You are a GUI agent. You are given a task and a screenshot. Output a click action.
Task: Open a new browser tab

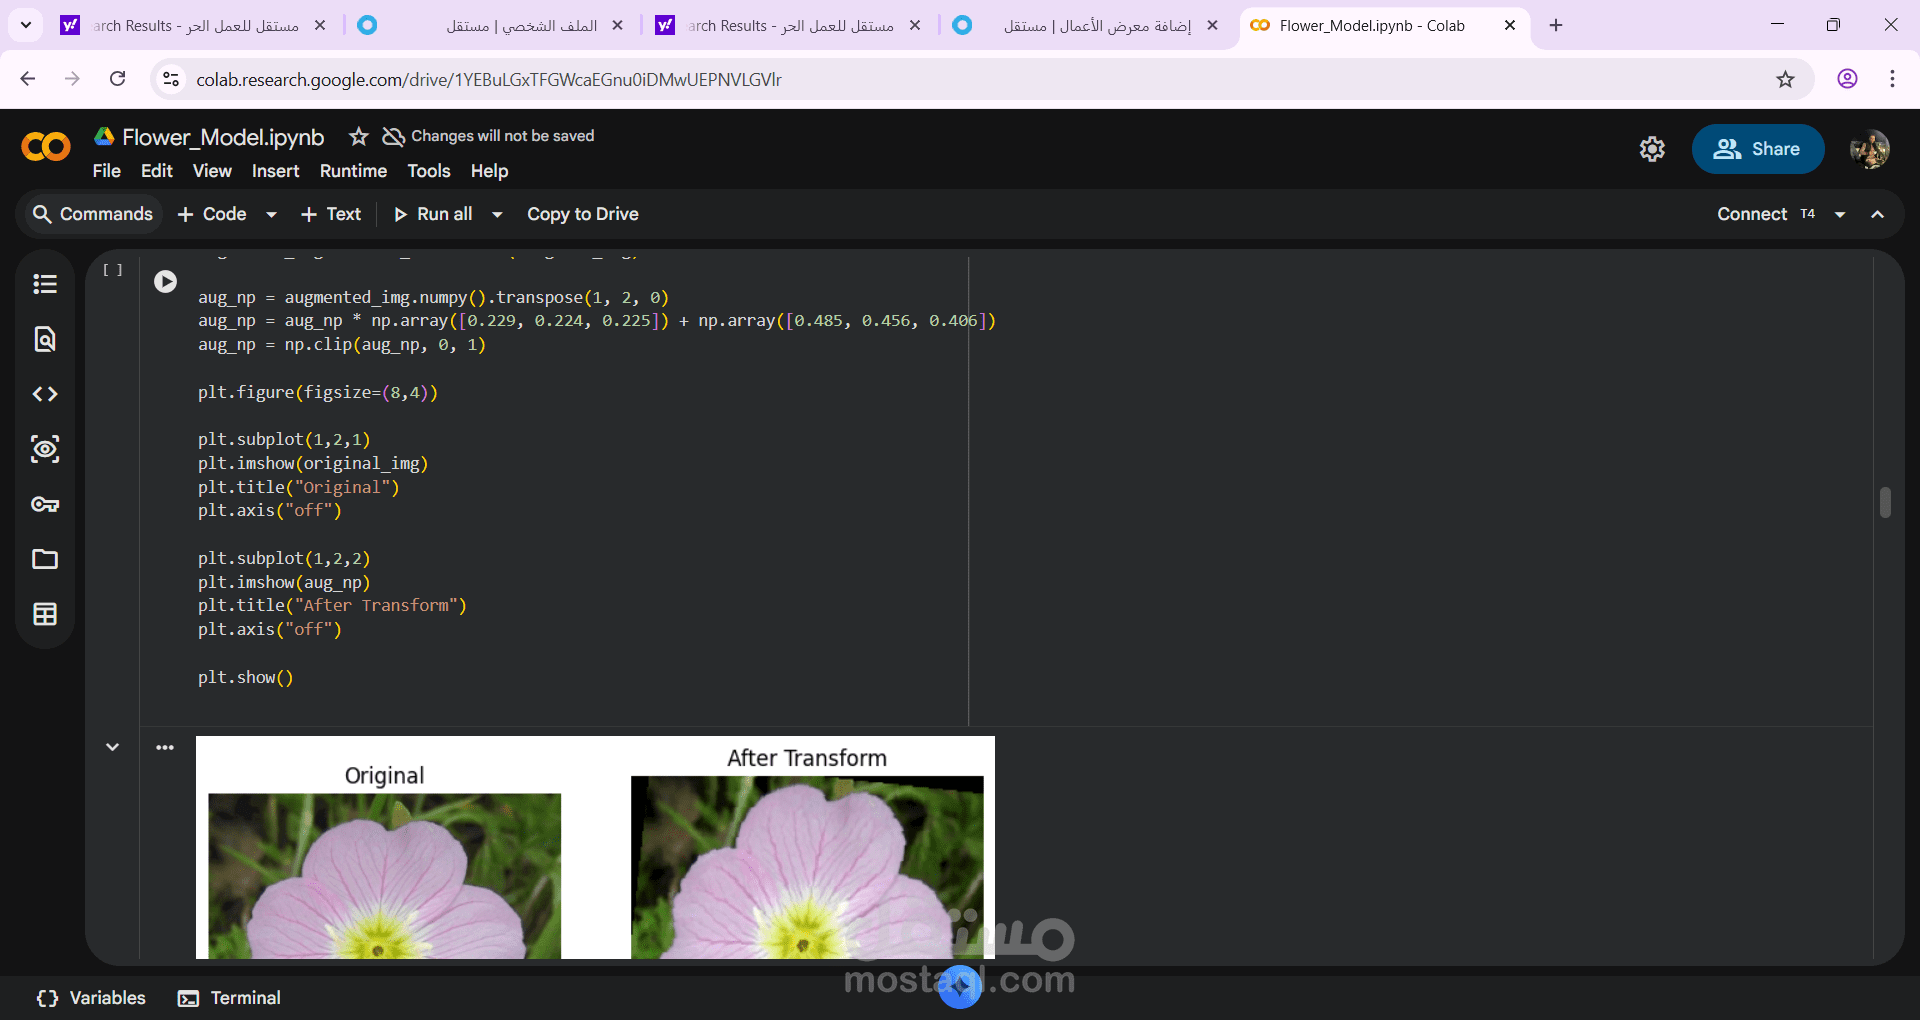[1555, 25]
